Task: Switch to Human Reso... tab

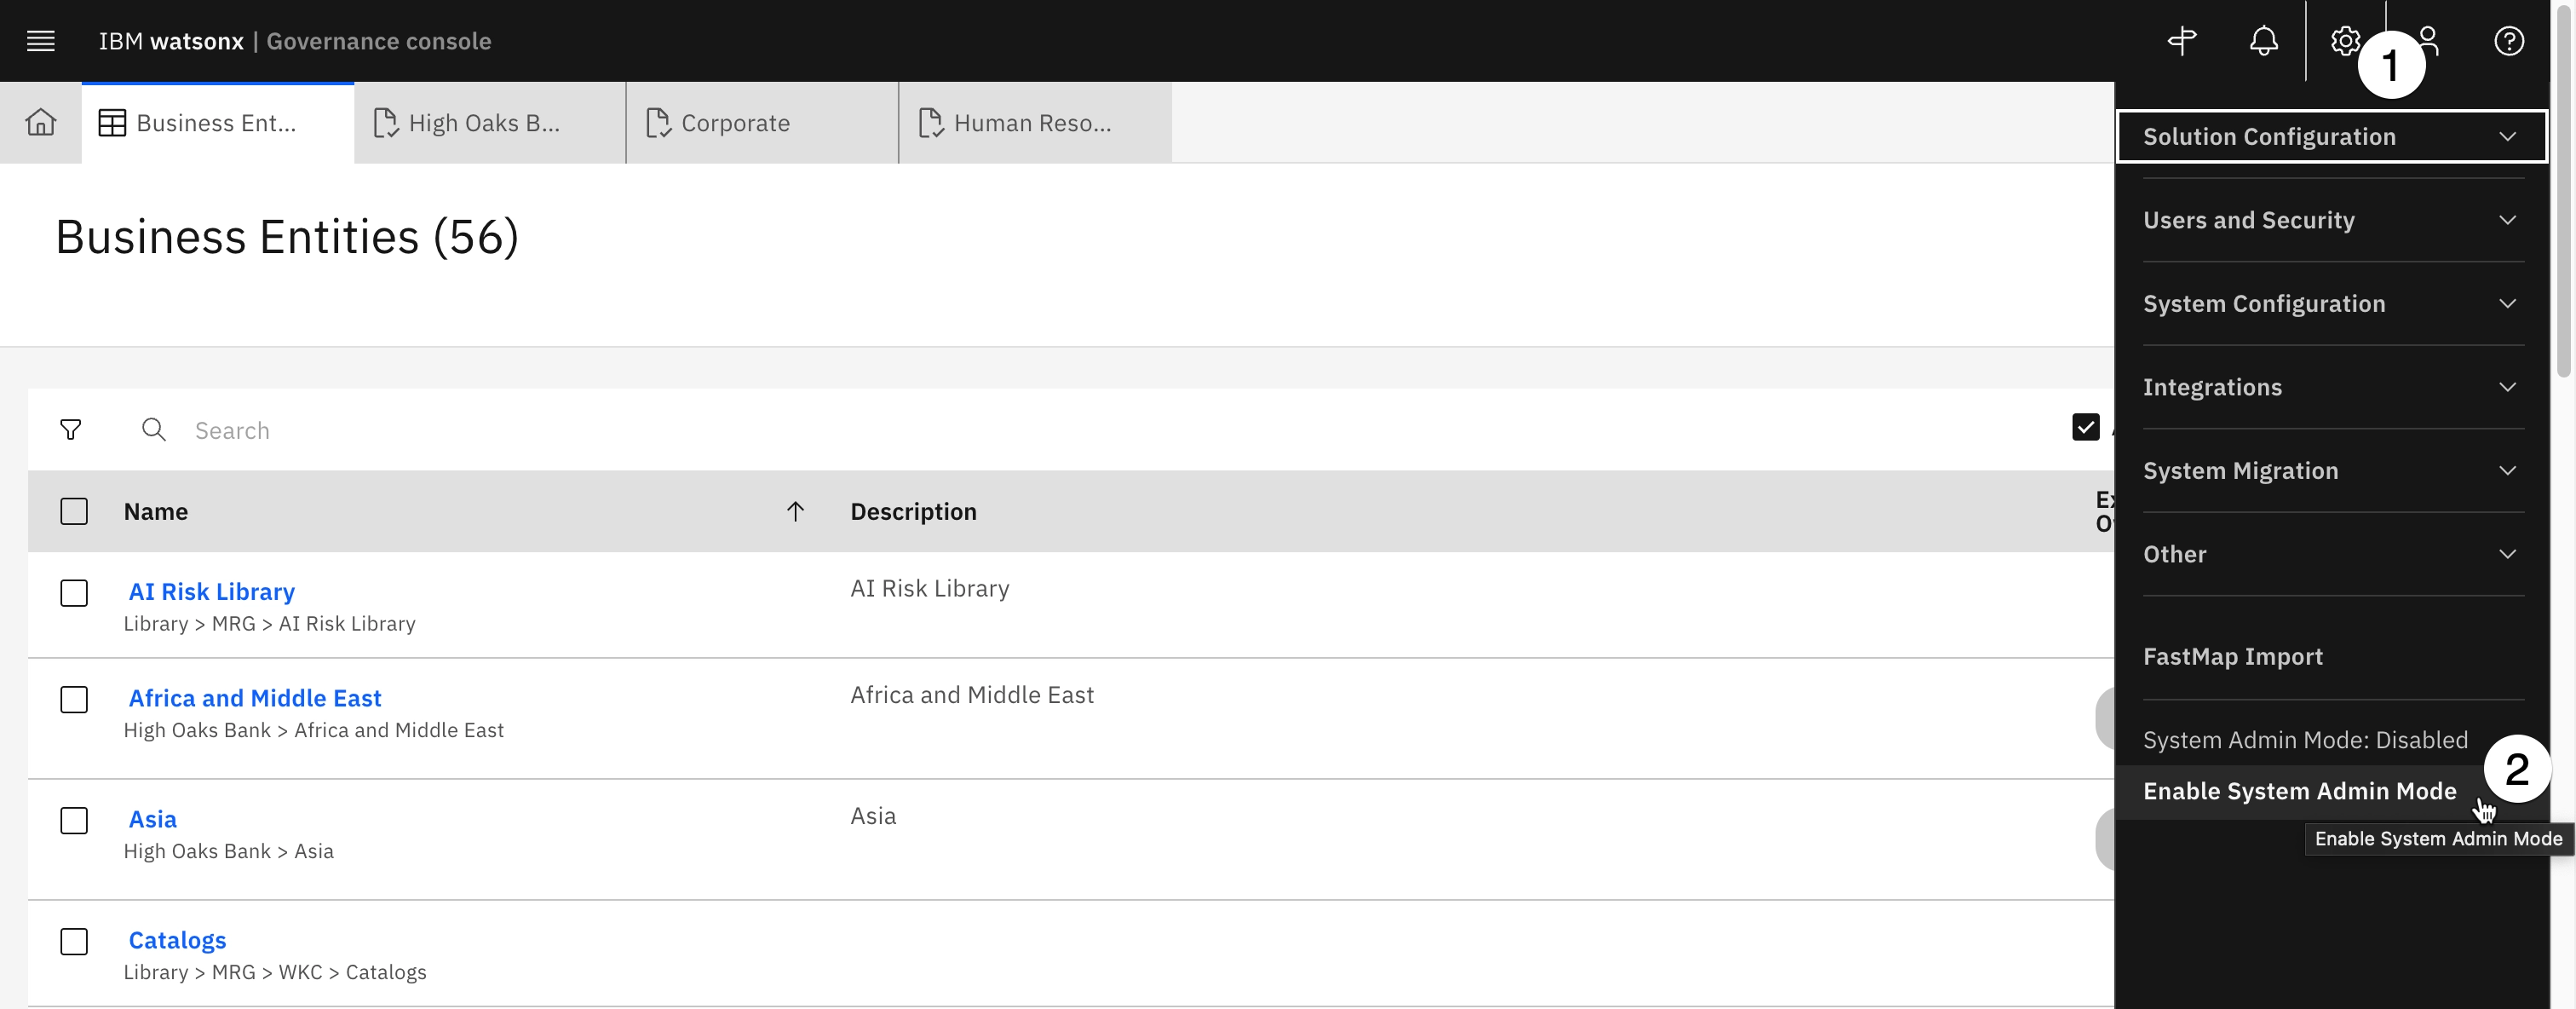Action: click(1035, 123)
